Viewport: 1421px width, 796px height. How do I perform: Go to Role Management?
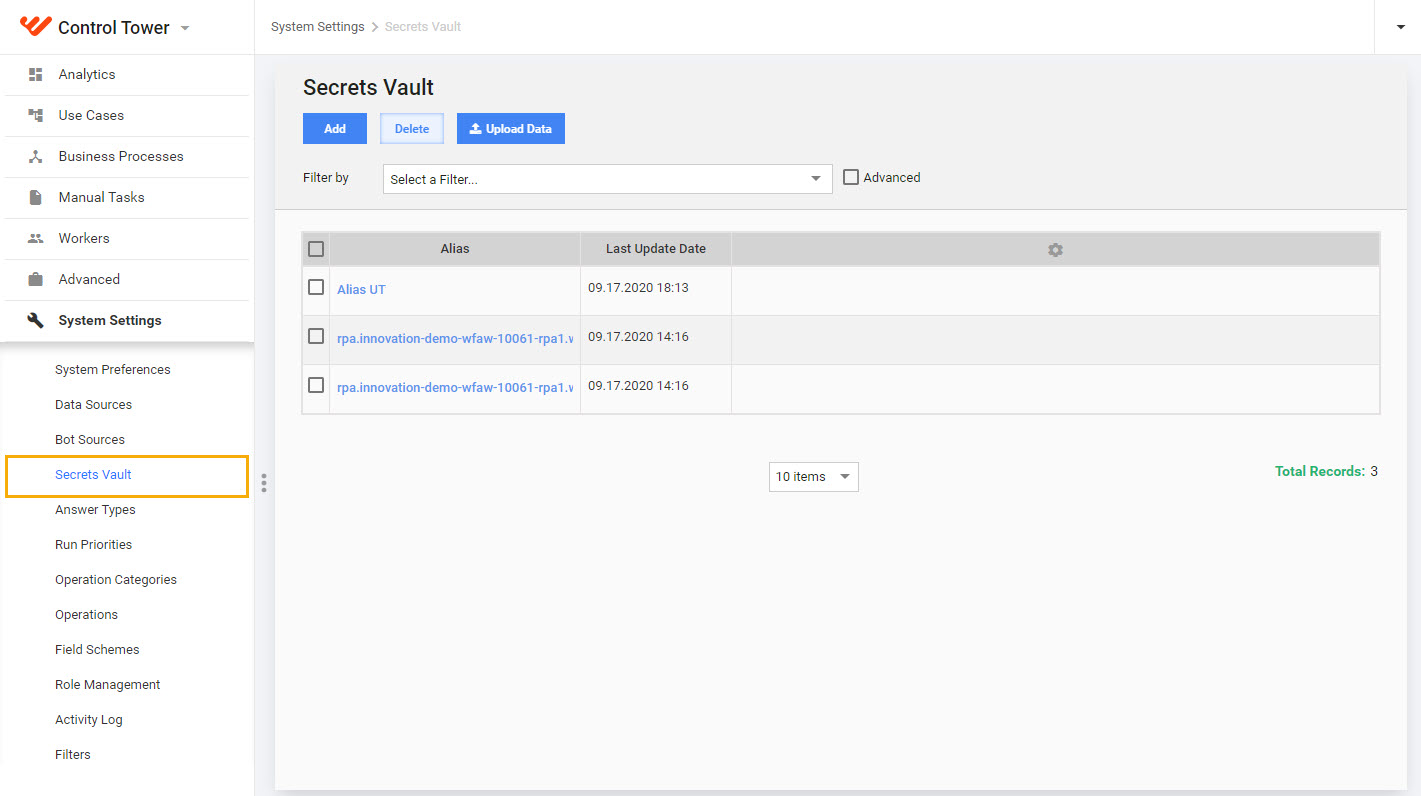pos(107,685)
